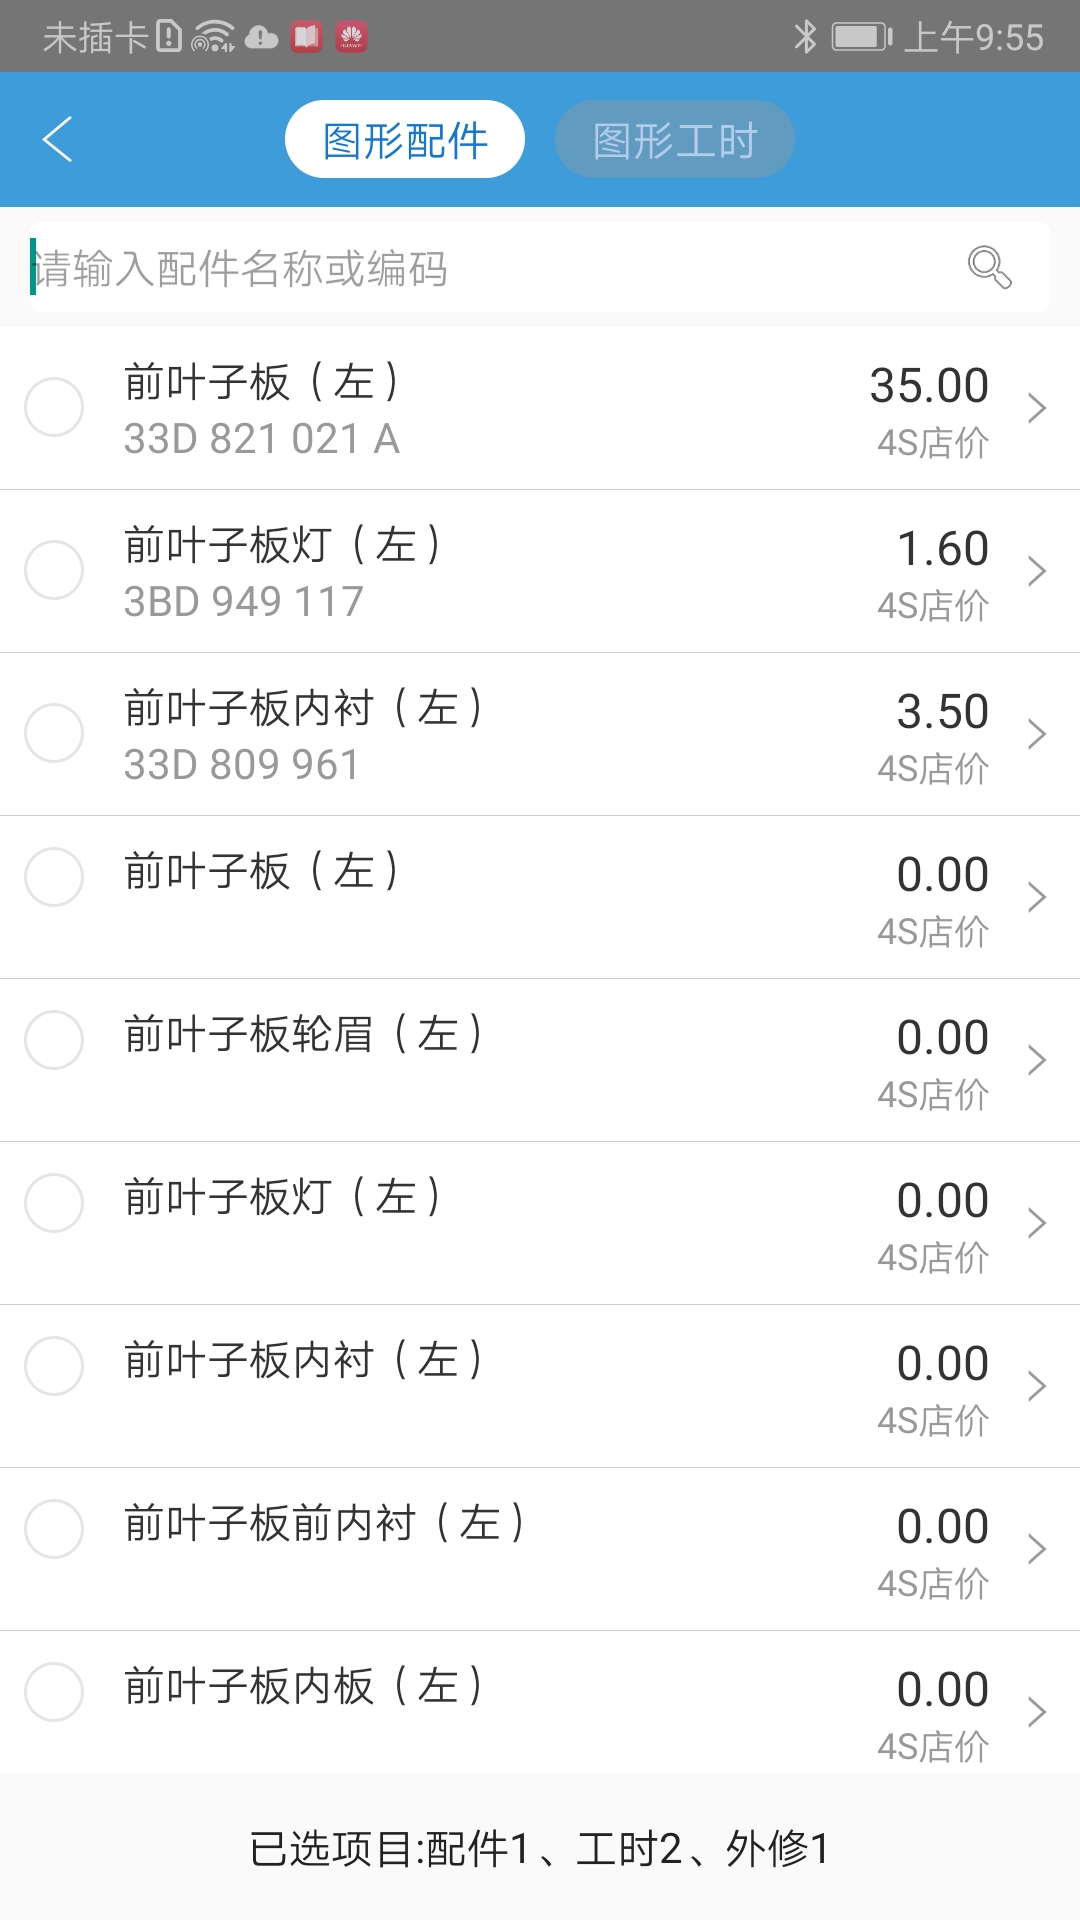Viewport: 1080px width, 1920px height.
Task: Focus the 请输入配件名称或编码 search field
Action: coord(490,267)
